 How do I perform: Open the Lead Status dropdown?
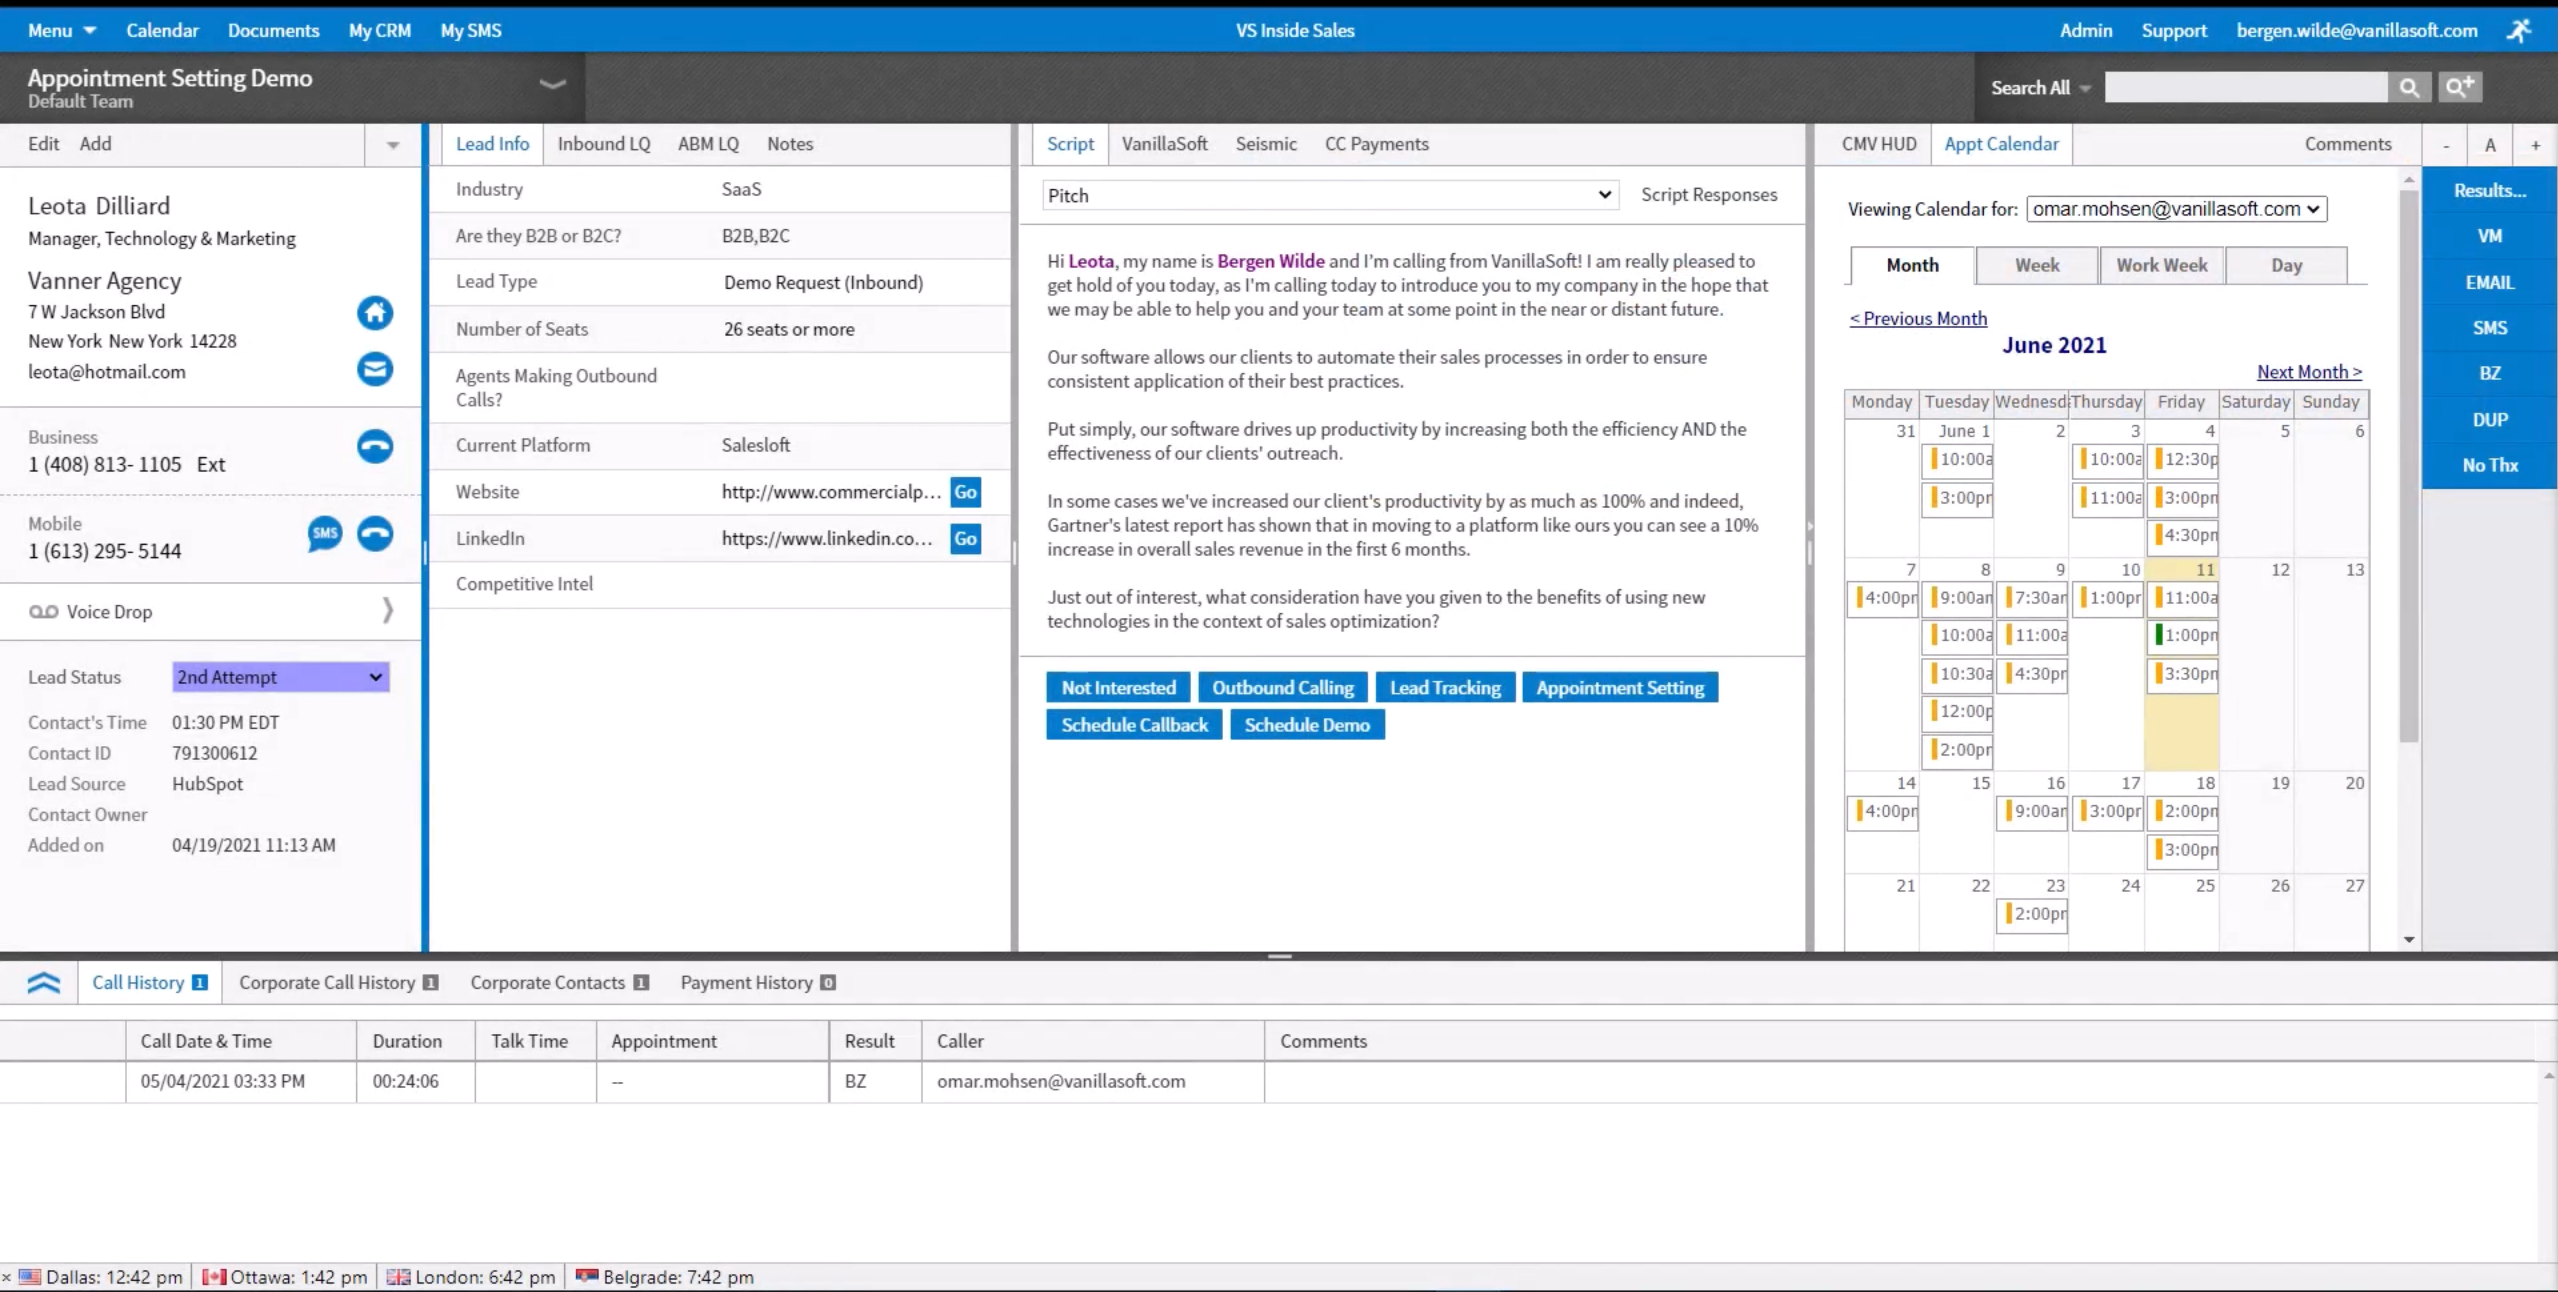[x=281, y=677]
